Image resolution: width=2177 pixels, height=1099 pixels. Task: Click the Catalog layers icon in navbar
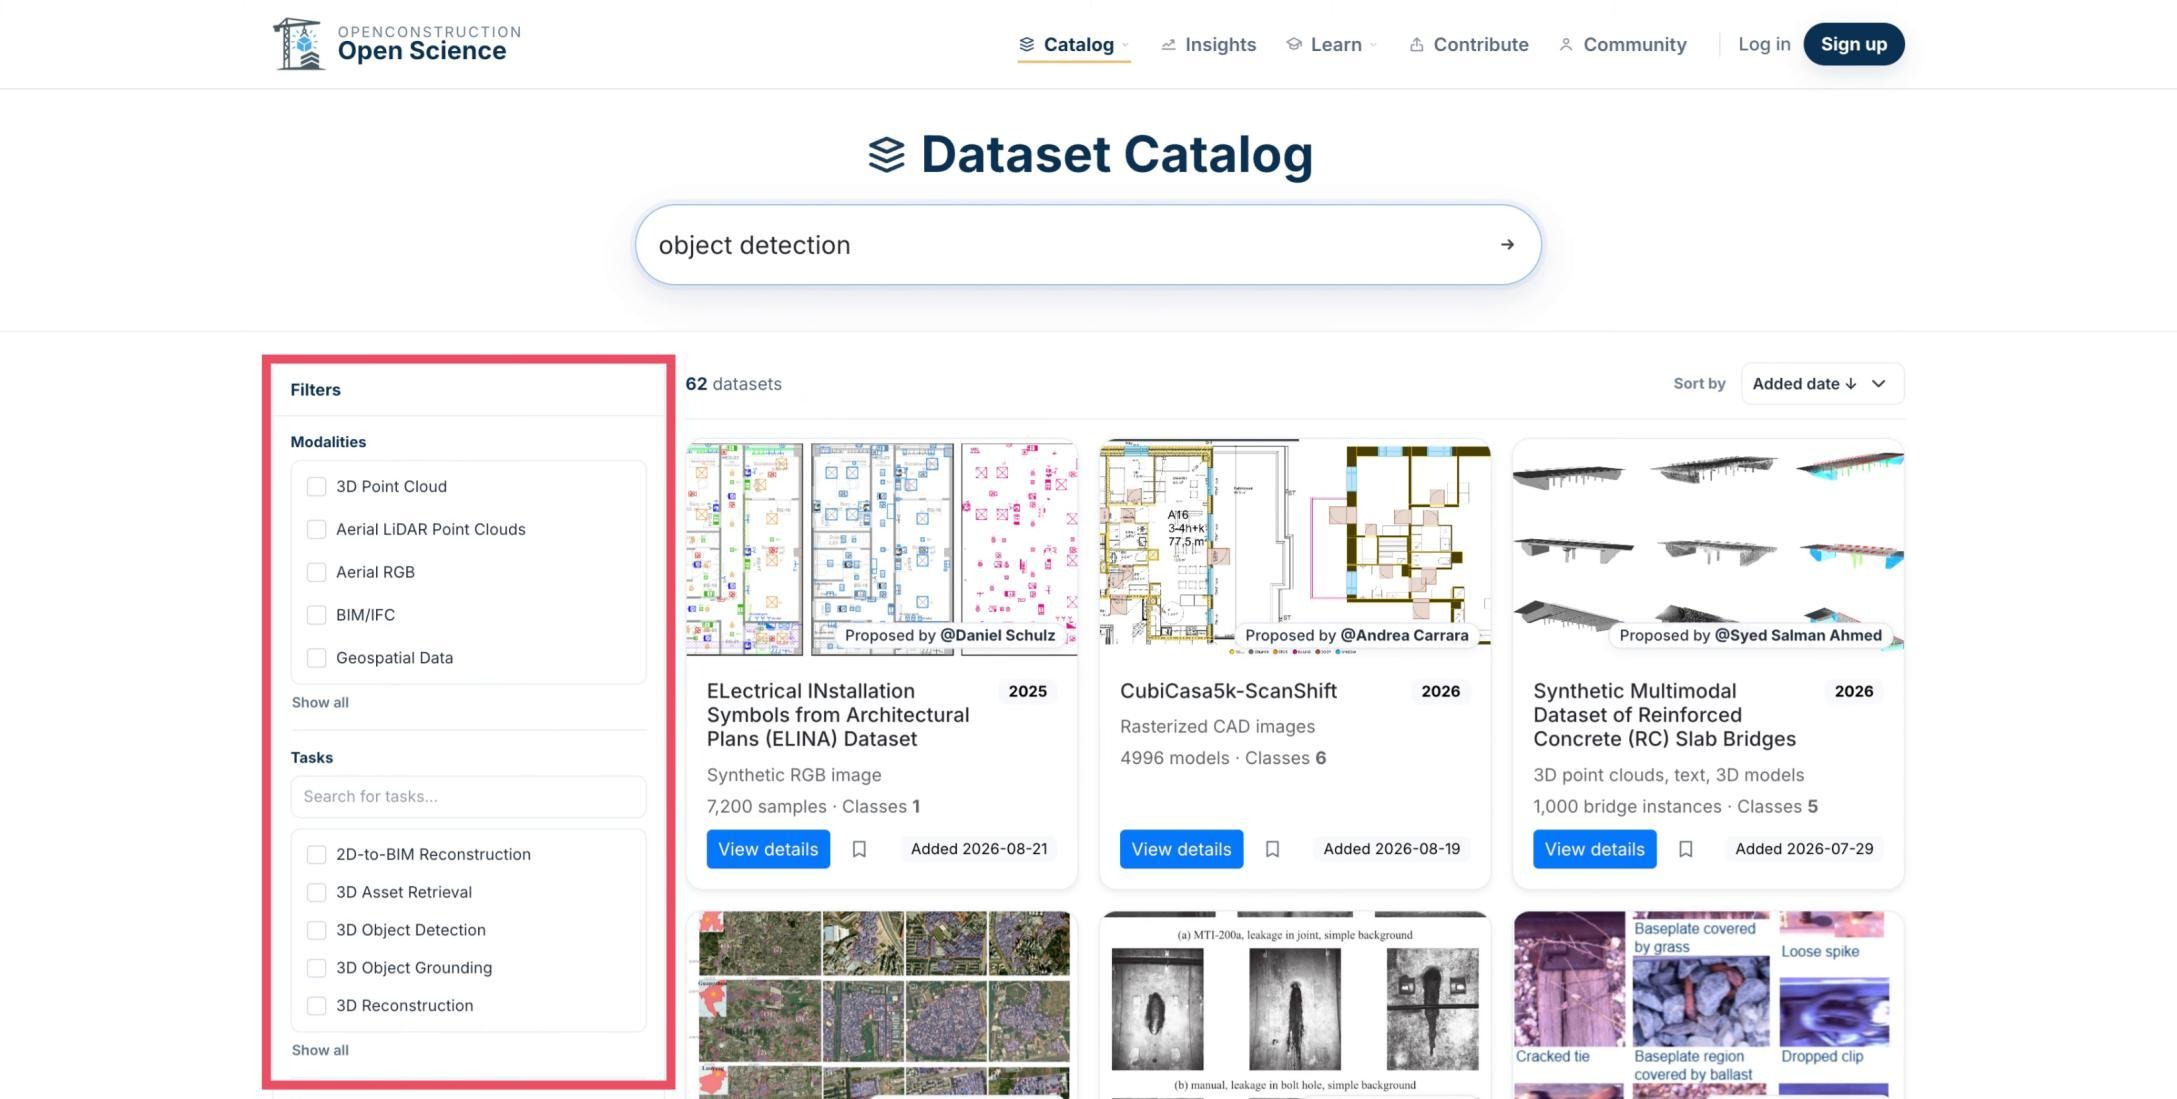(1026, 44)
